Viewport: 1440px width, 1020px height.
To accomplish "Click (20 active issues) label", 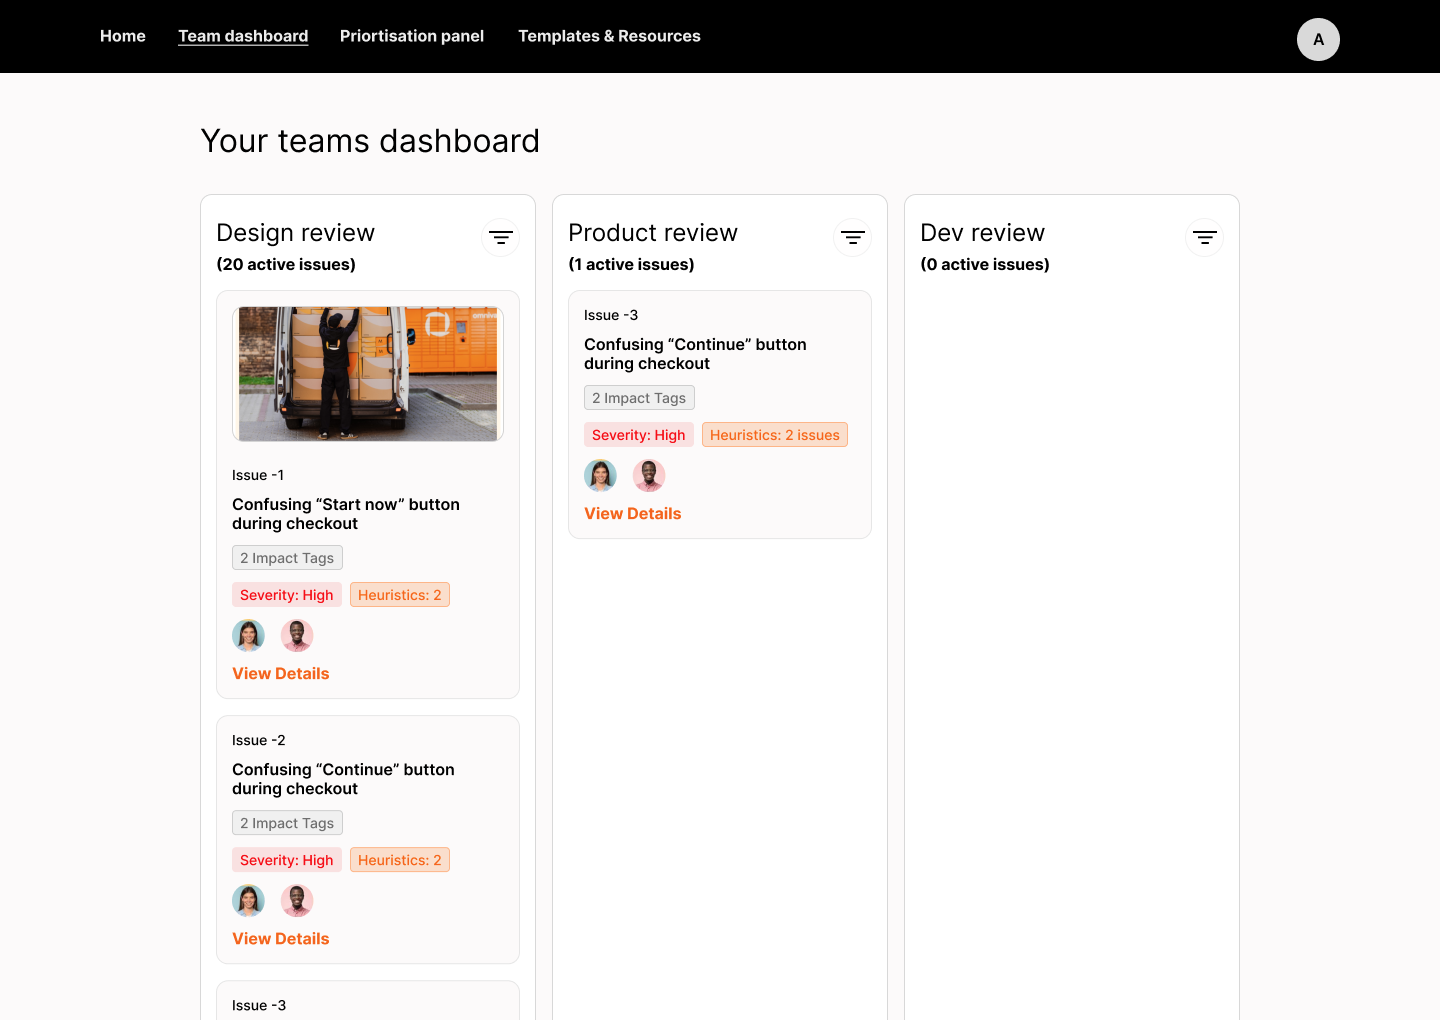I will click(x=286, y=265).
